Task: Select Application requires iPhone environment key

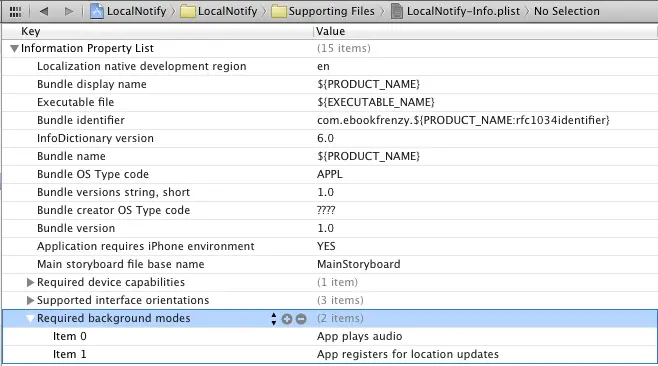Action: click(x=146, y=246)
